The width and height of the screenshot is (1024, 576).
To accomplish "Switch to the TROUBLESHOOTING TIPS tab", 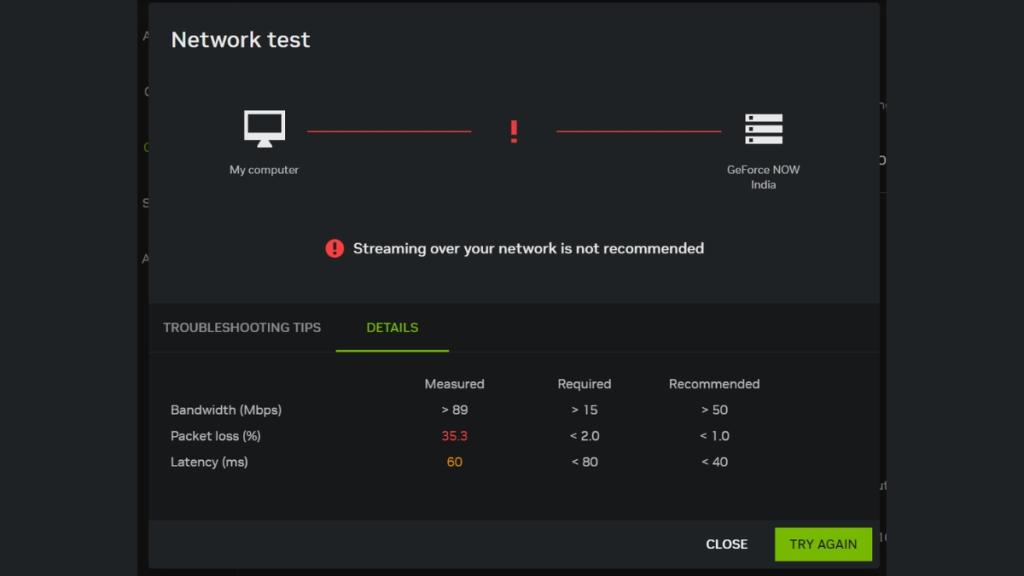I will [x=242, y=327].
